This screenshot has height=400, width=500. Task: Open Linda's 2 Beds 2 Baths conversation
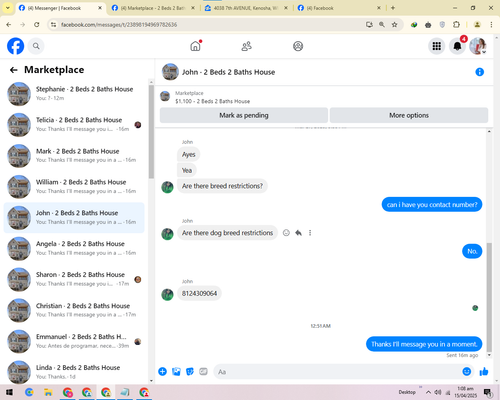74,372
